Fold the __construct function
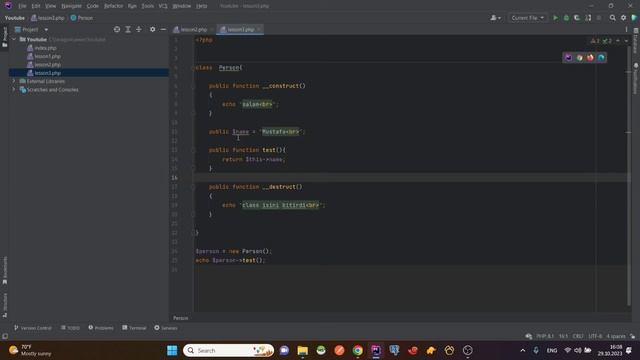This screenshot has height=360, width=640. pos(194,86)
